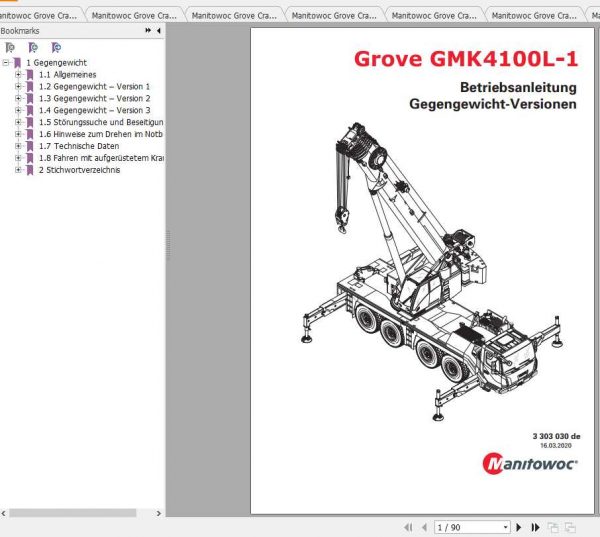The image size is (600, 537).
Task: Open bookmark 2 Stichwortverzeichnis
Action: click(79, 170)
